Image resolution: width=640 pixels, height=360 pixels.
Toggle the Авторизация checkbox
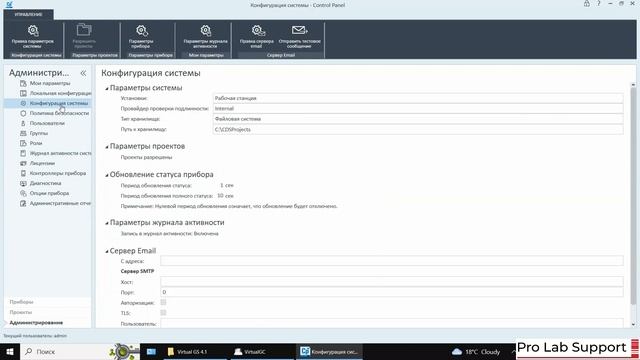click(163, 302)
